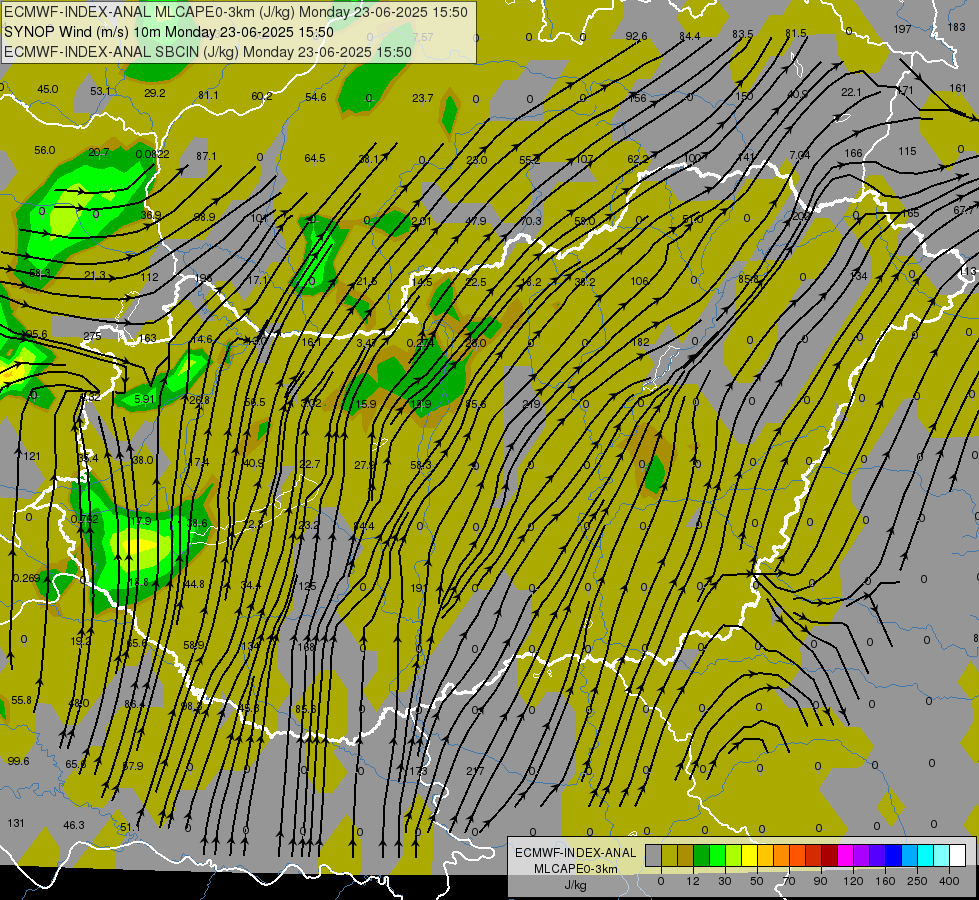The width and height of the screenshot is (979, 900).
Task: Click the map value '275'
Action: [92, 336]
